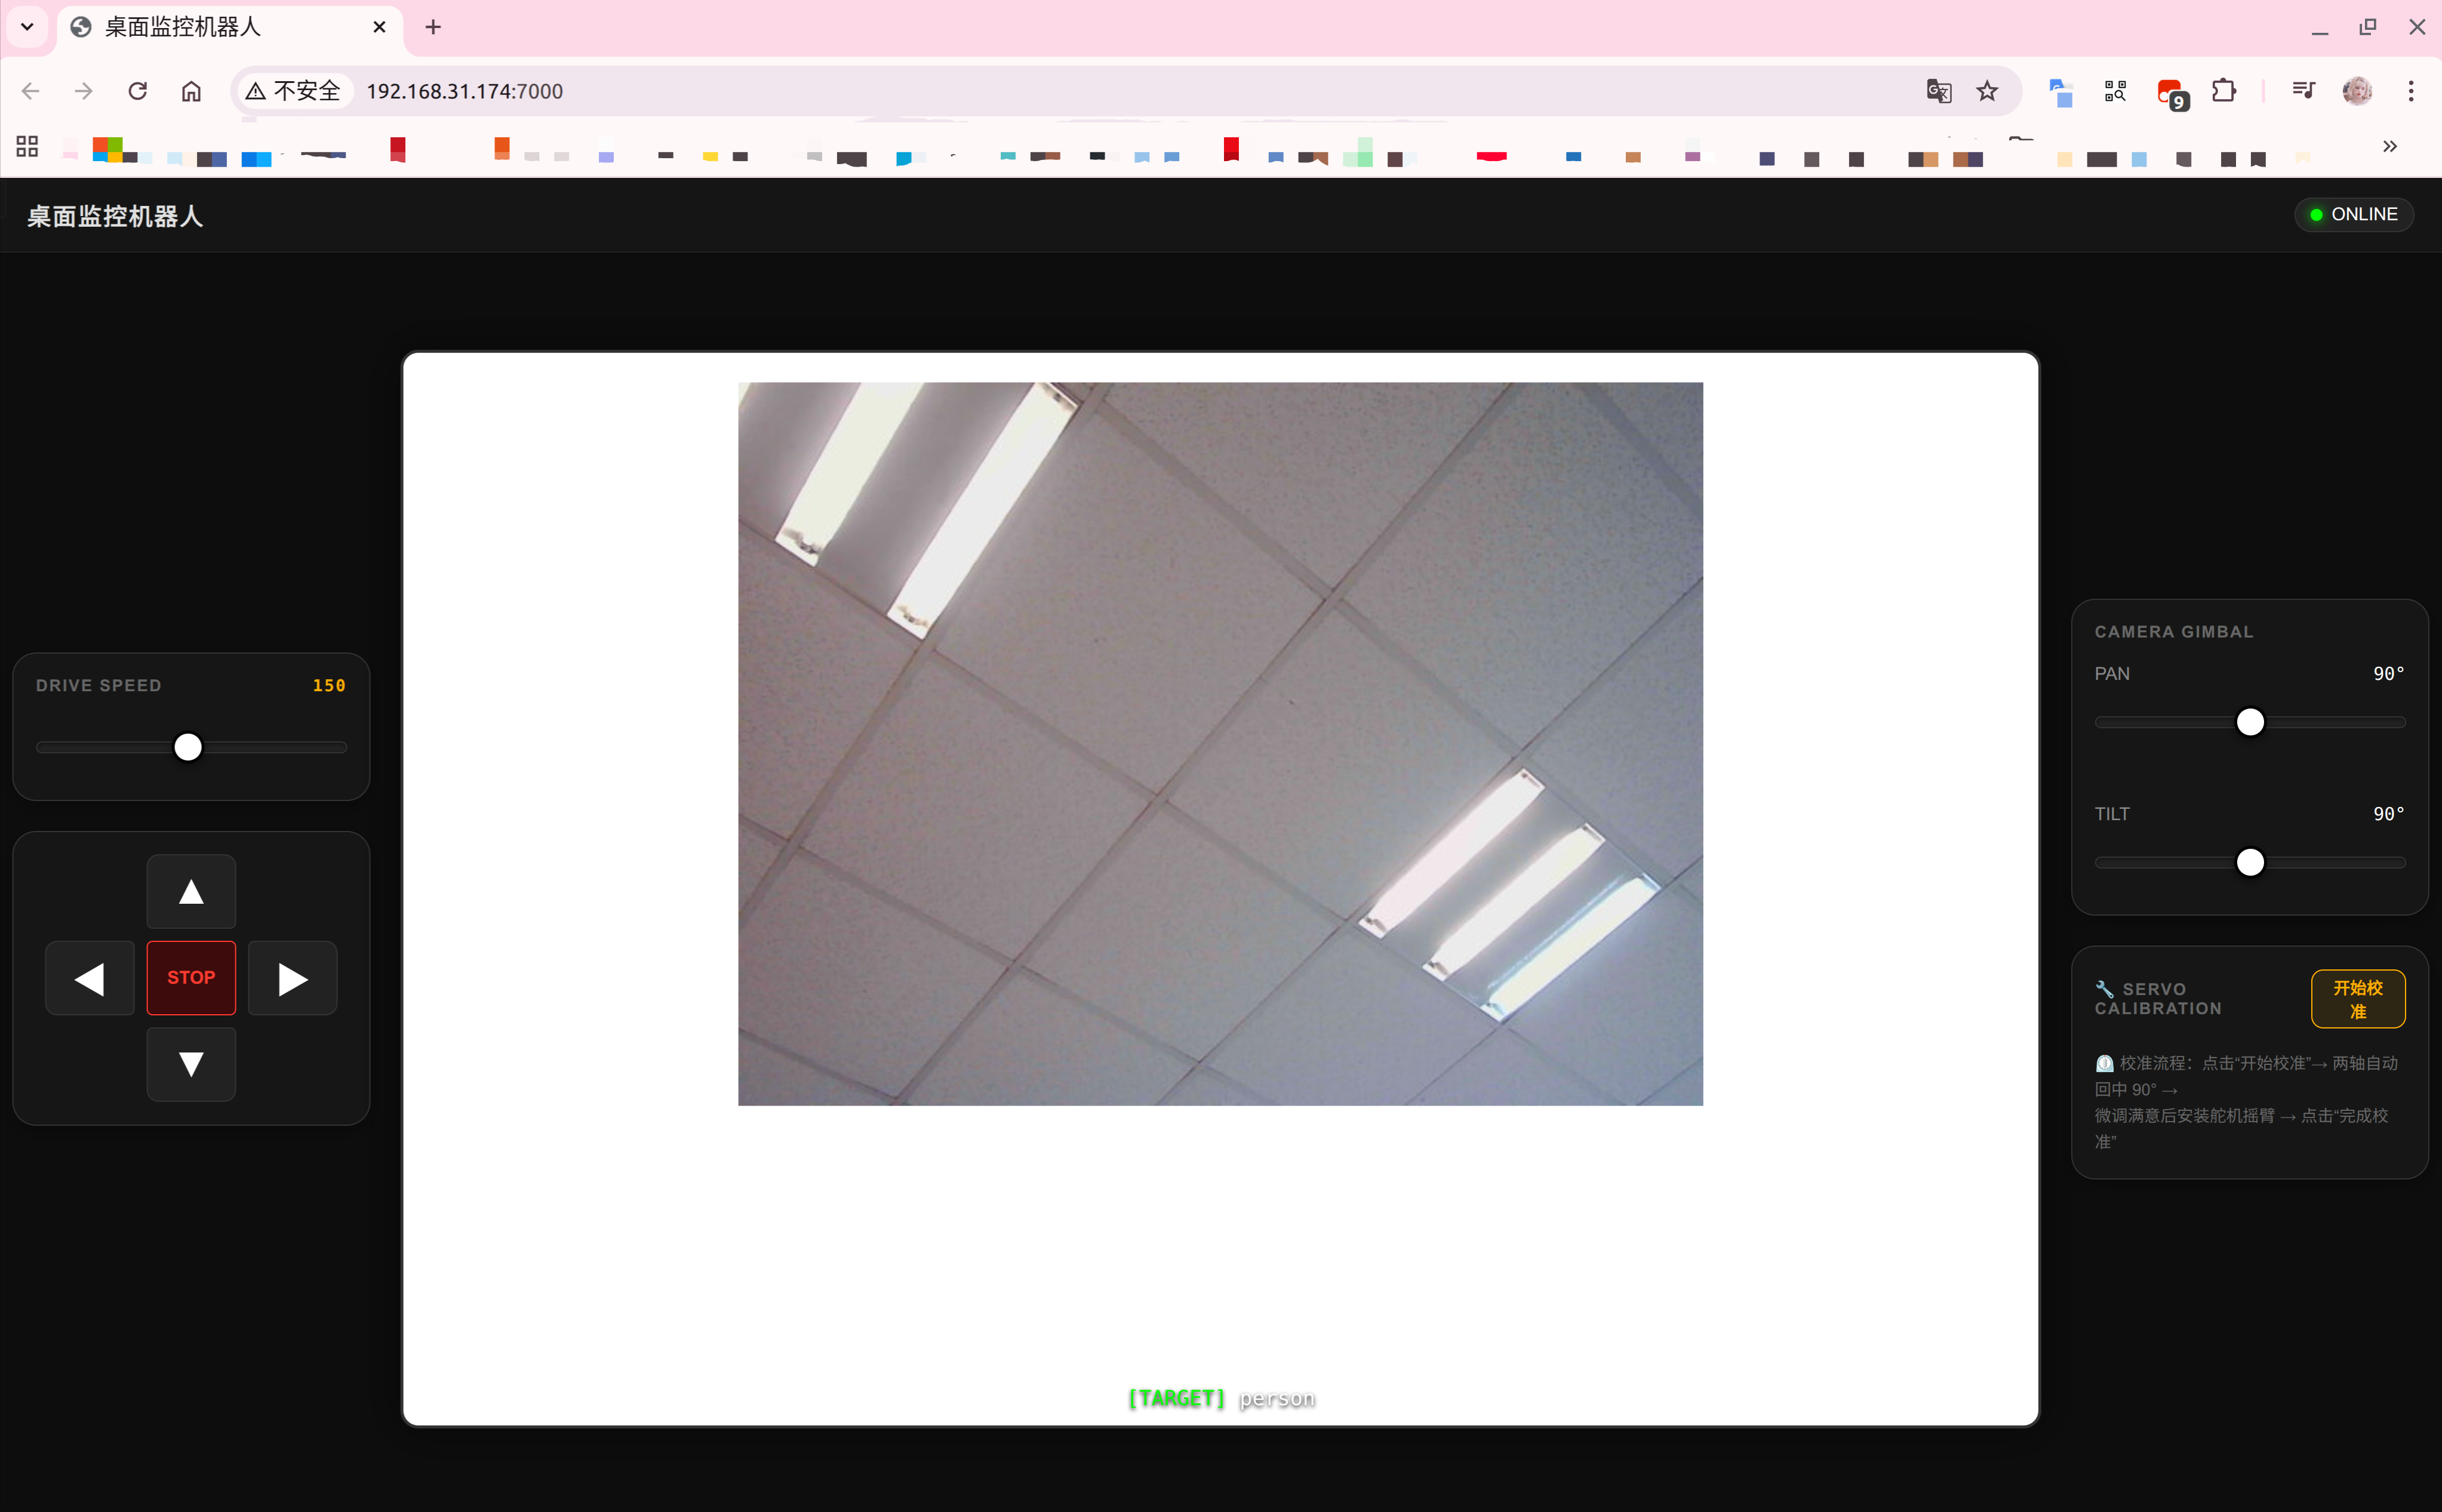Click the forward drive up-arrow button
Viewport: 2442px width, 1512px height.
pos(191,891)
